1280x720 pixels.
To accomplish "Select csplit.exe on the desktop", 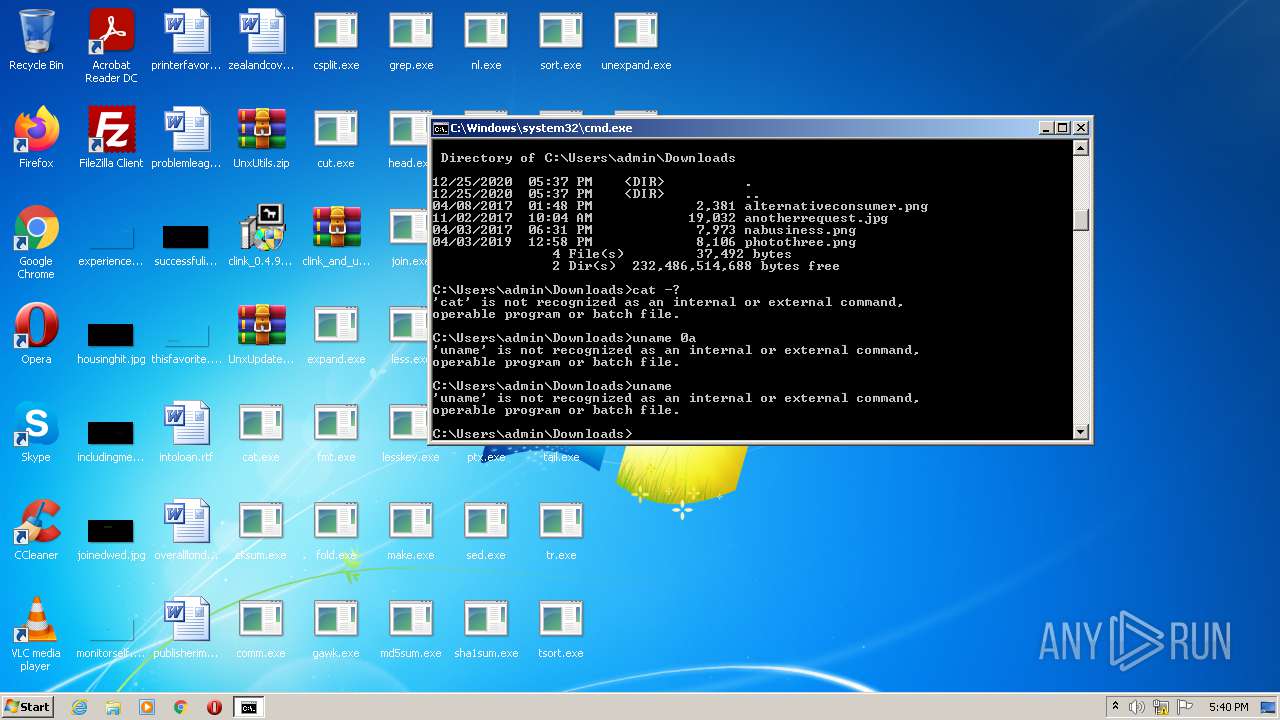I will point(336,40).
